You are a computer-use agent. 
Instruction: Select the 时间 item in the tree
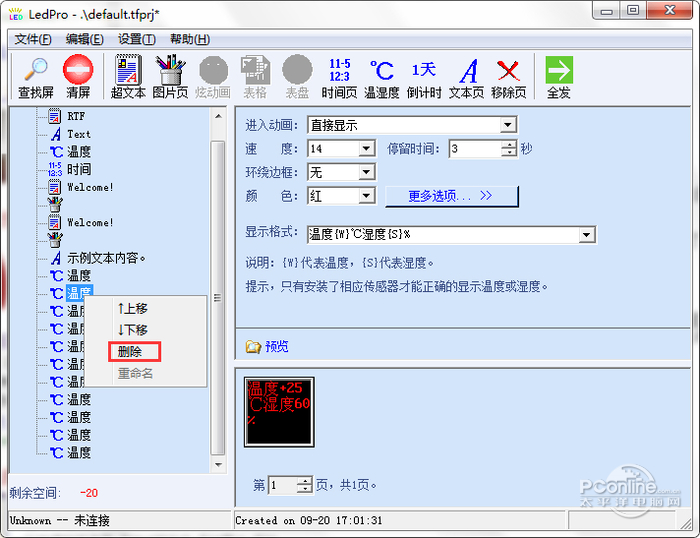[x=79, y=169]
